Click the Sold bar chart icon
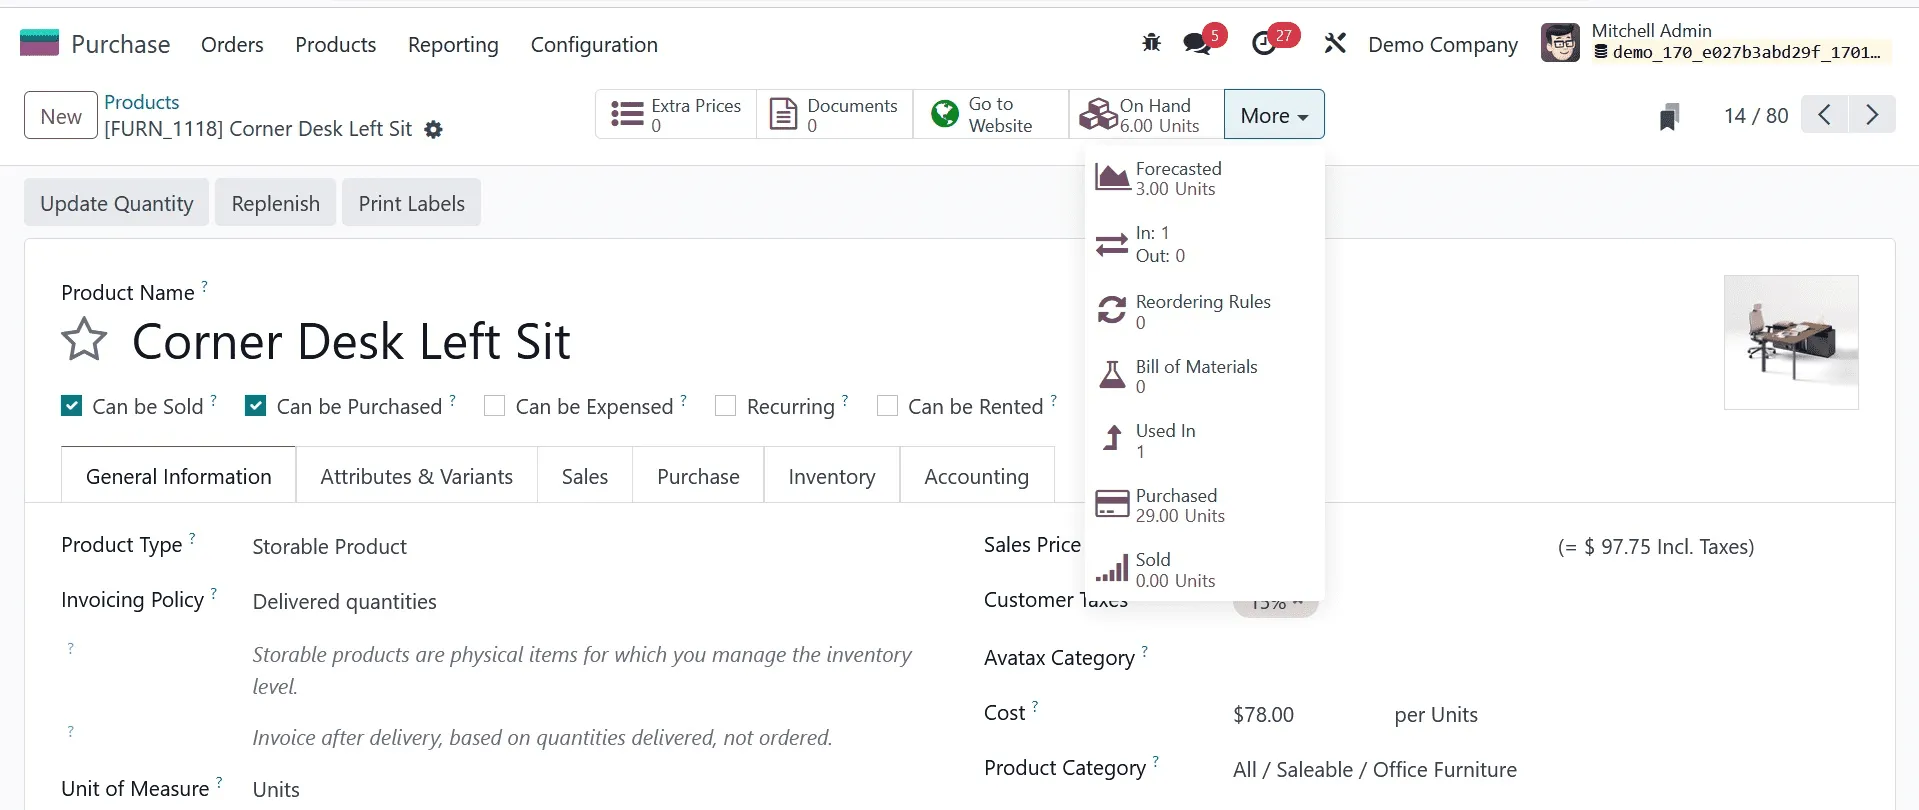The width and height of the screenshot is (1919, 810). pyautogui.click(x=1112, y=569)
